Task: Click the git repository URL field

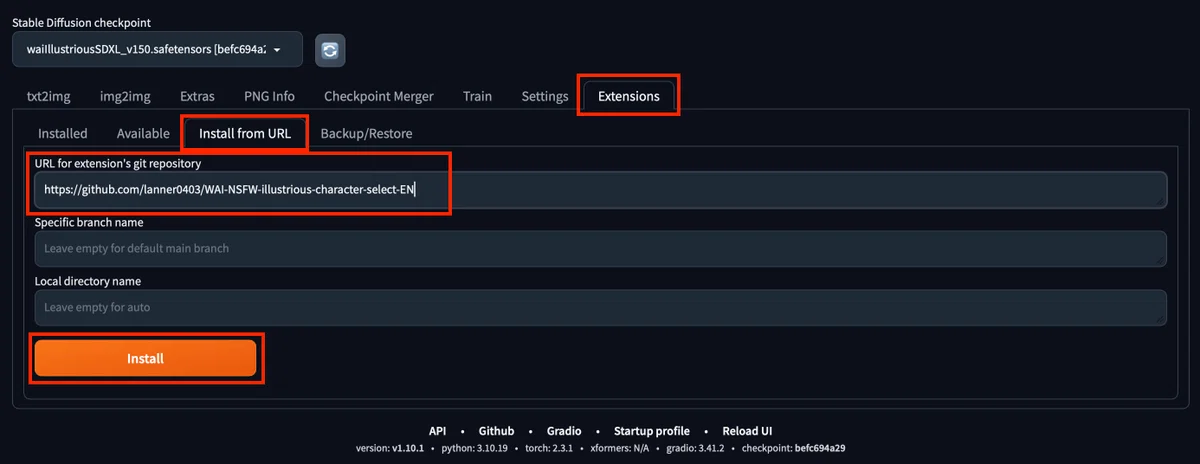Action: pyautogui.click(x=600, y=189)
